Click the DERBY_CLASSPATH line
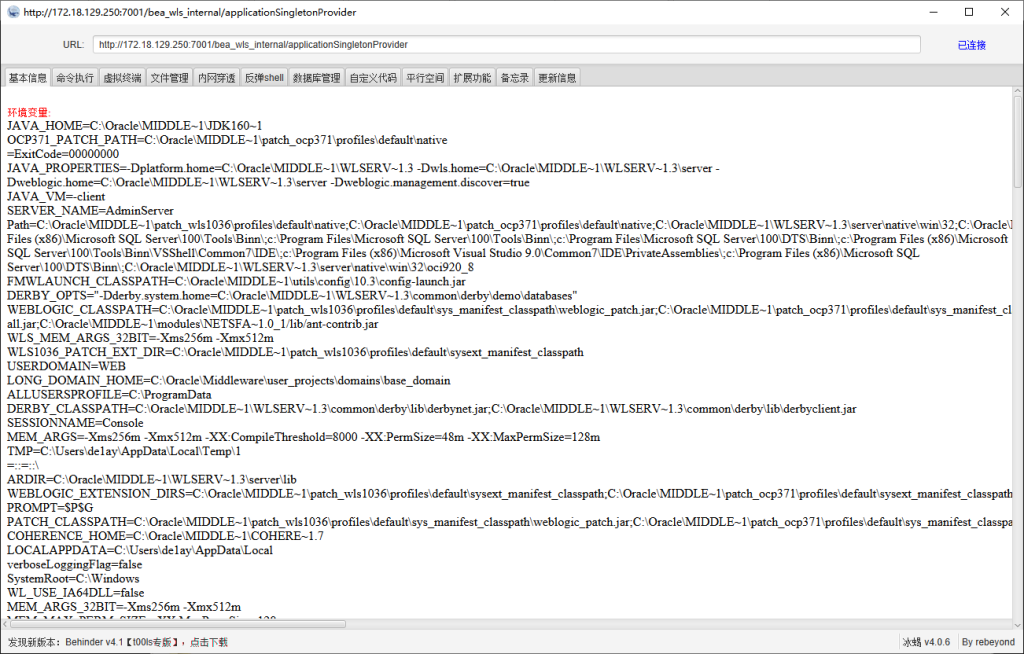This screenshot has width=1024, height=654. point(432,408)
